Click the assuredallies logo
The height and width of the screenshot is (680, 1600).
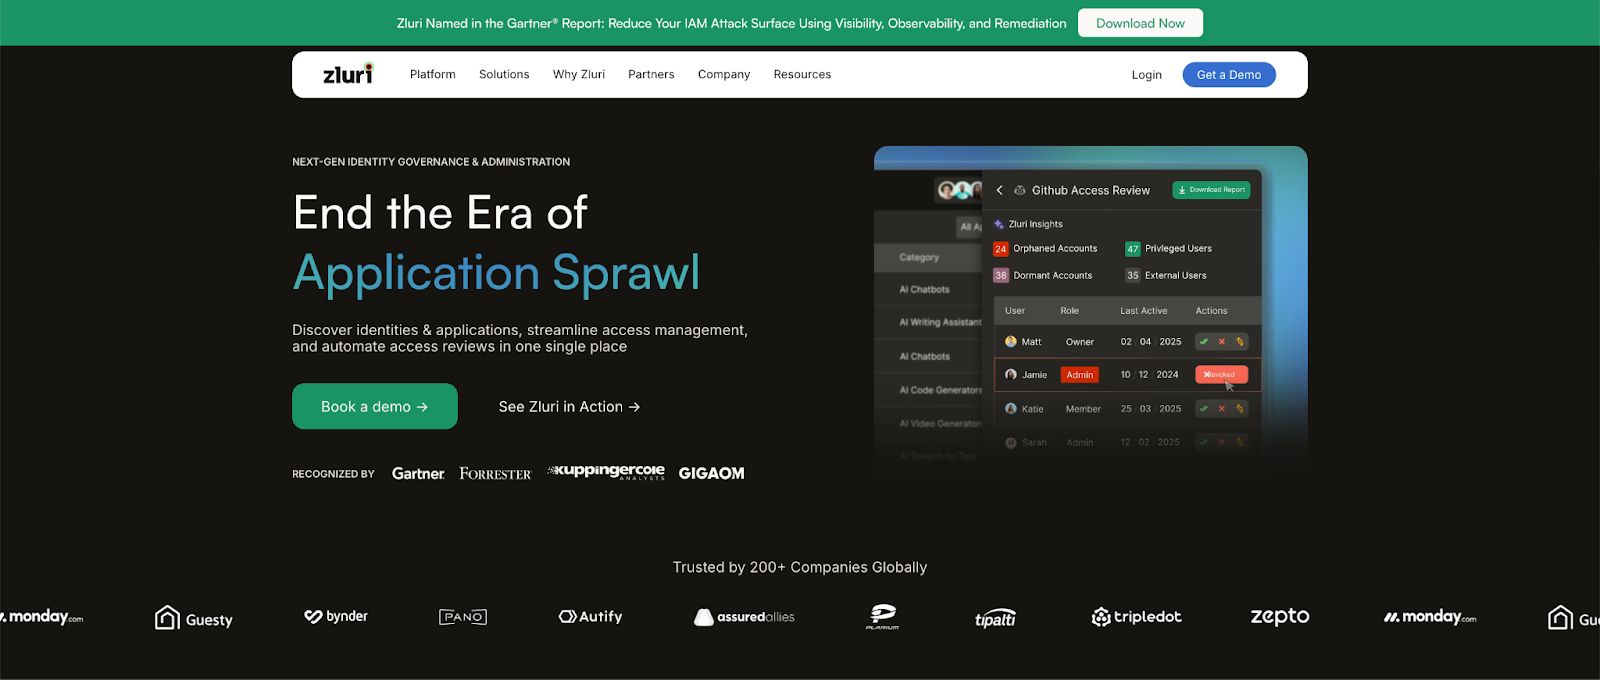pos(745,617)
